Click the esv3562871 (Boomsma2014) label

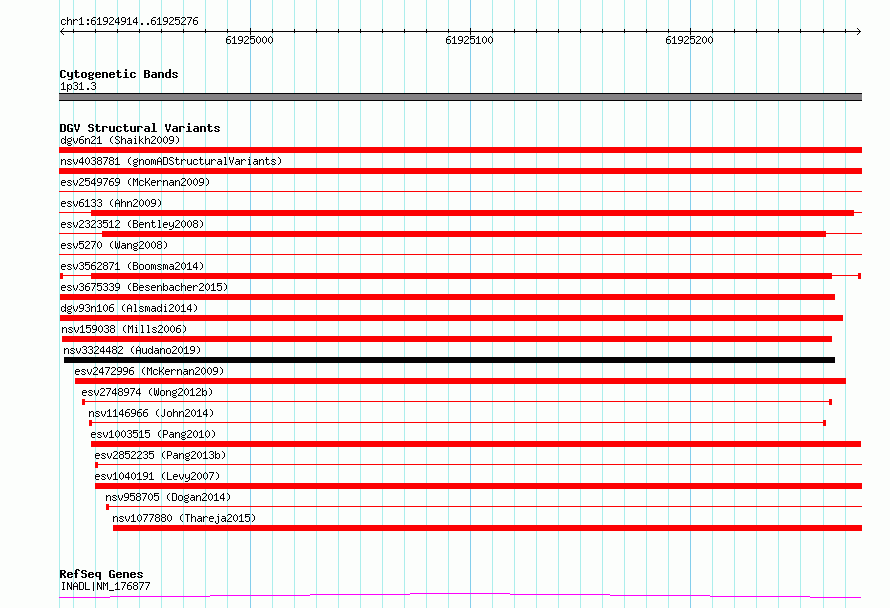click(x=132, y=266)
